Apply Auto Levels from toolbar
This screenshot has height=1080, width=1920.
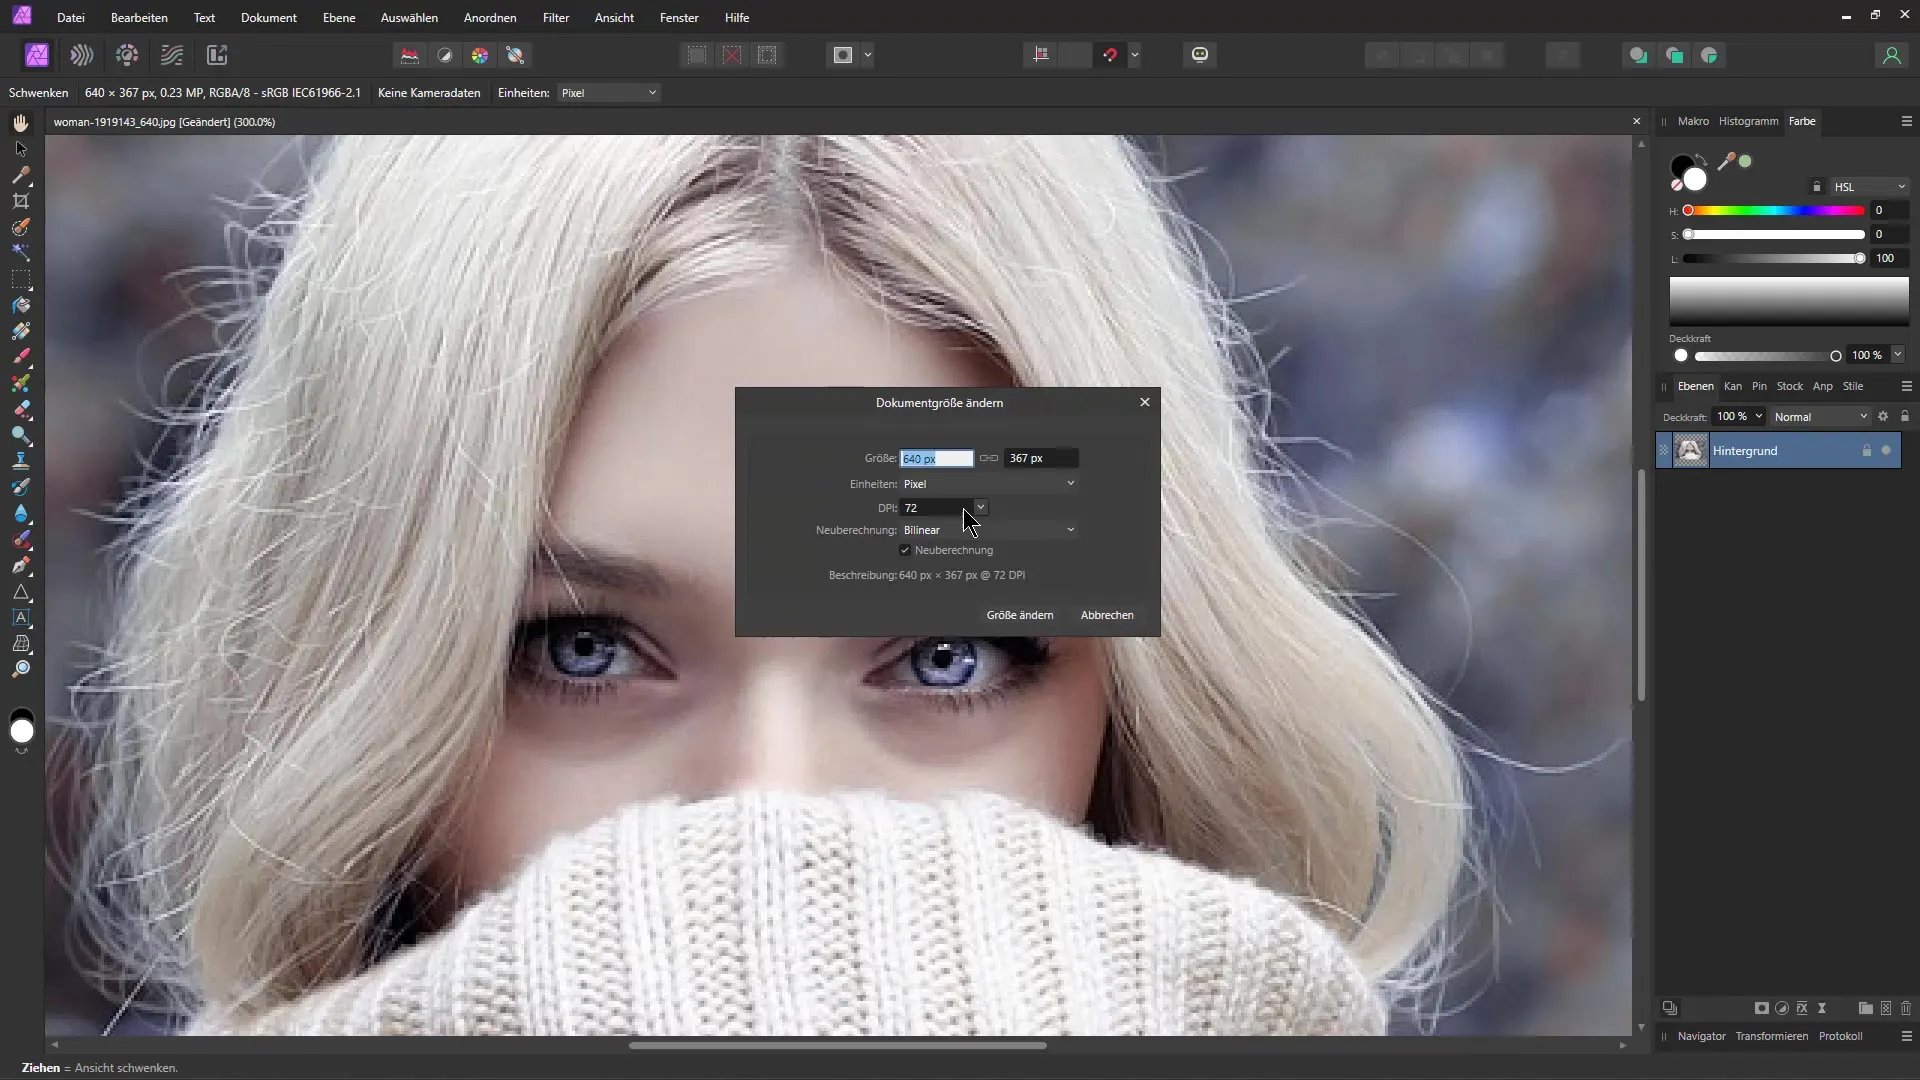coord(410,55)
